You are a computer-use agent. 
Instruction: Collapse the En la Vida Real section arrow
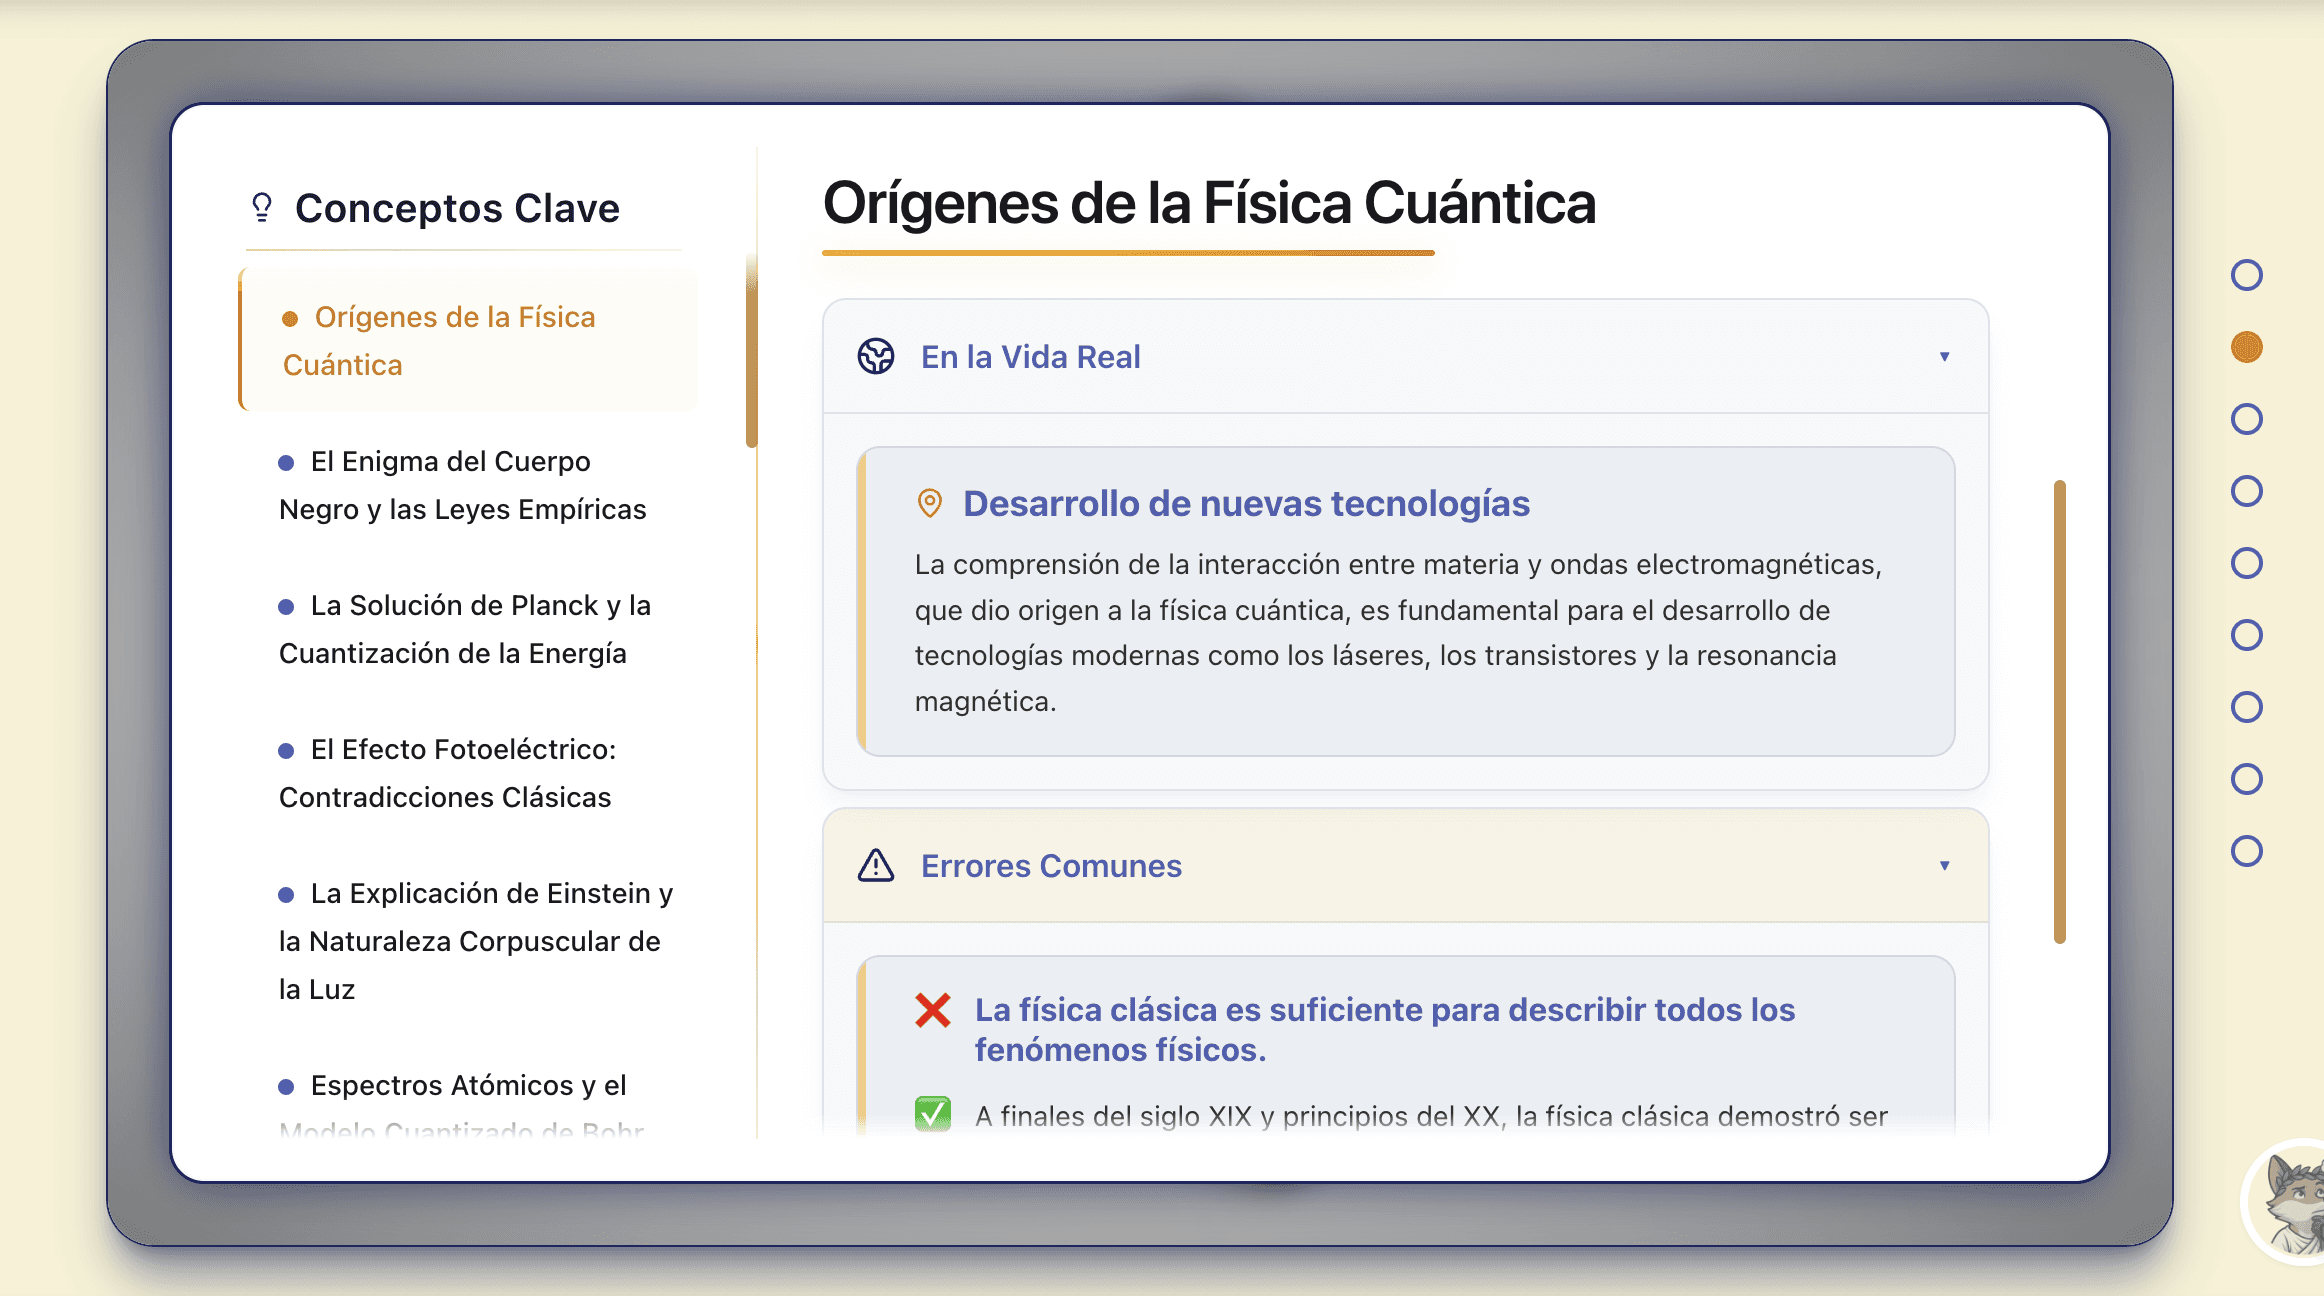(1945, 357)
